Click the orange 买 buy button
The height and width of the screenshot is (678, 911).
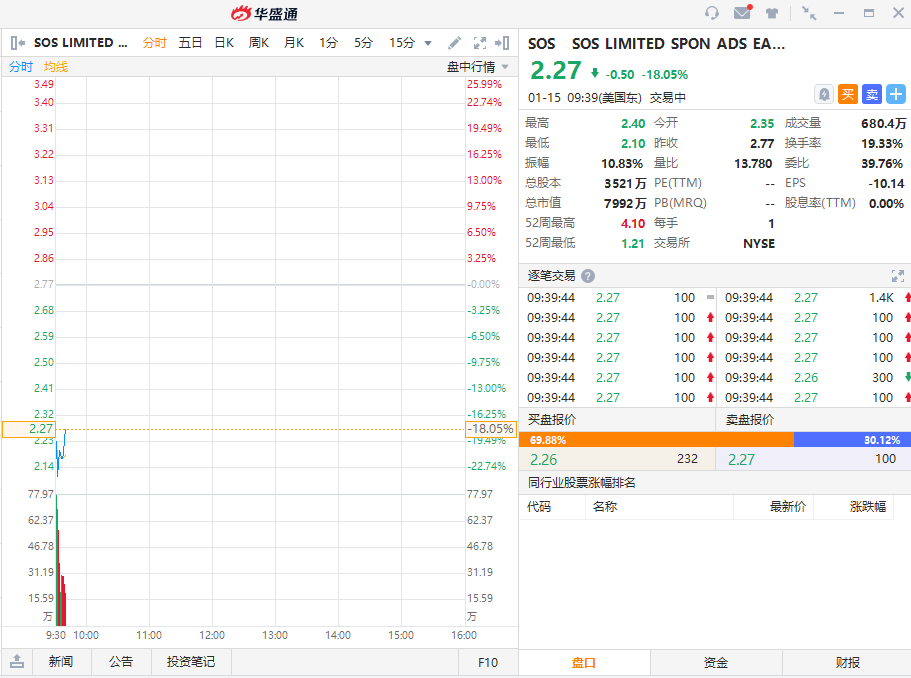[848, 94]
